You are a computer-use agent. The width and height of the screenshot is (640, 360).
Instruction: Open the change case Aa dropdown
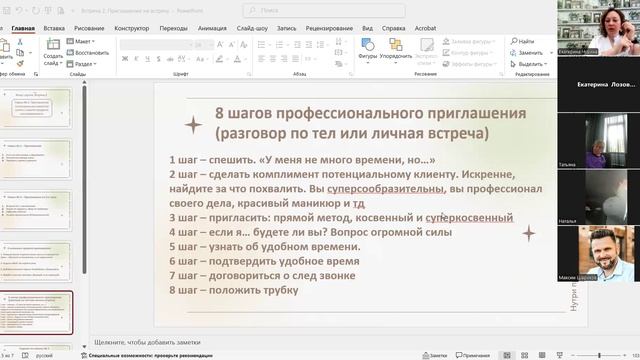[x=202, y=59]
